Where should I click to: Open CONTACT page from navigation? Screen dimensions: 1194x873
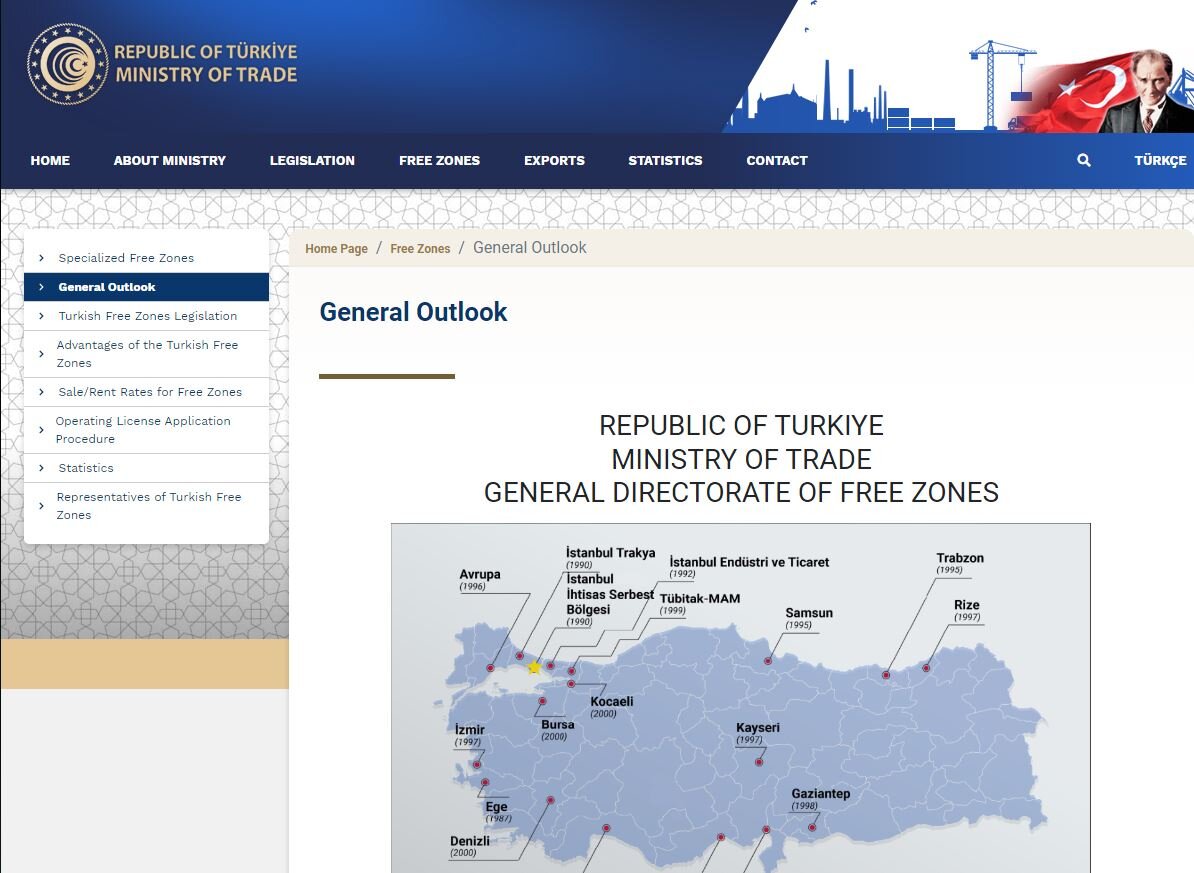(x=777, y=161)
